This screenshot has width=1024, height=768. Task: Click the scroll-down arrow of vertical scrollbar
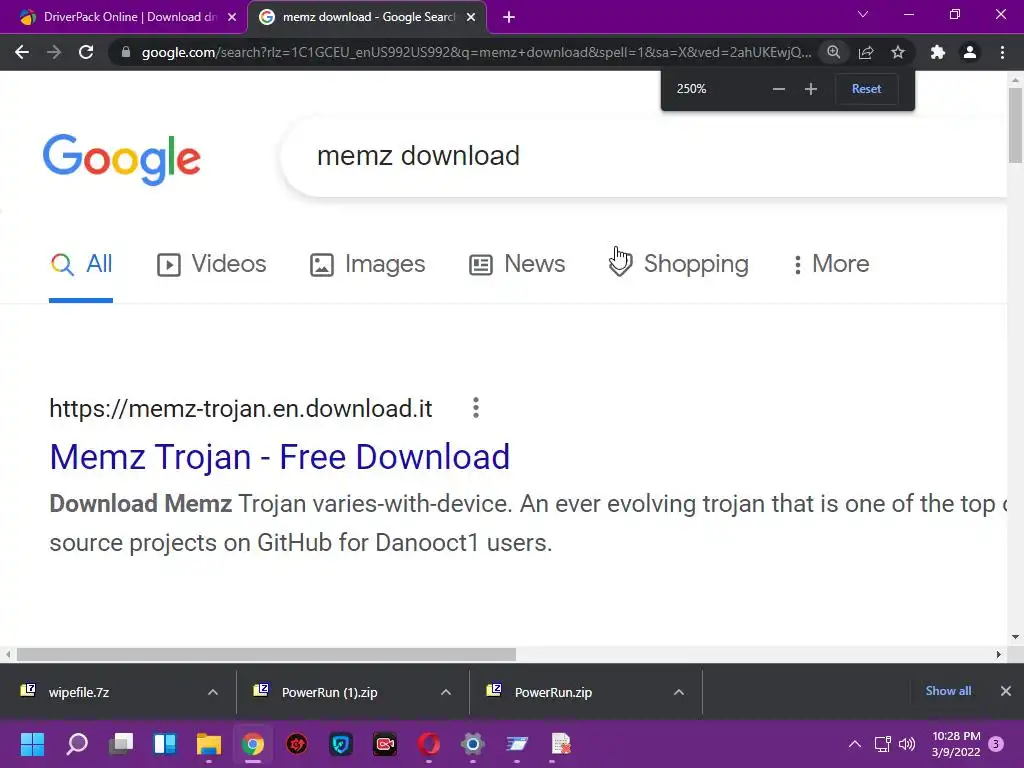[1015, 637]
